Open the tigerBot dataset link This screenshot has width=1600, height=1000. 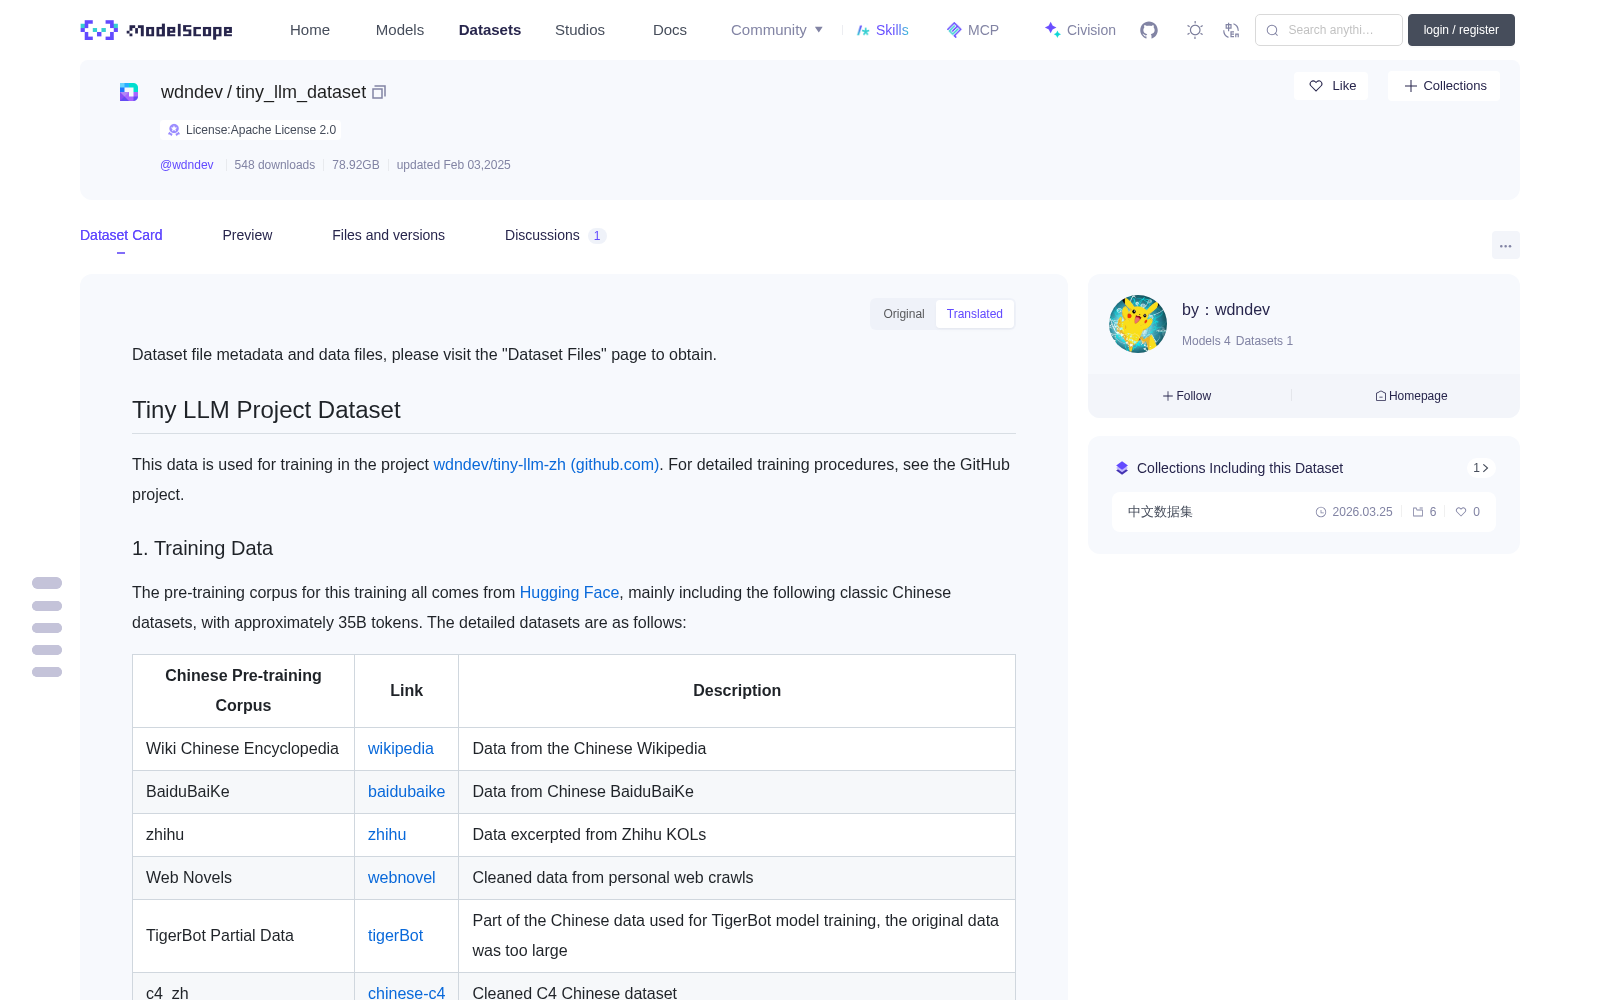395,935
